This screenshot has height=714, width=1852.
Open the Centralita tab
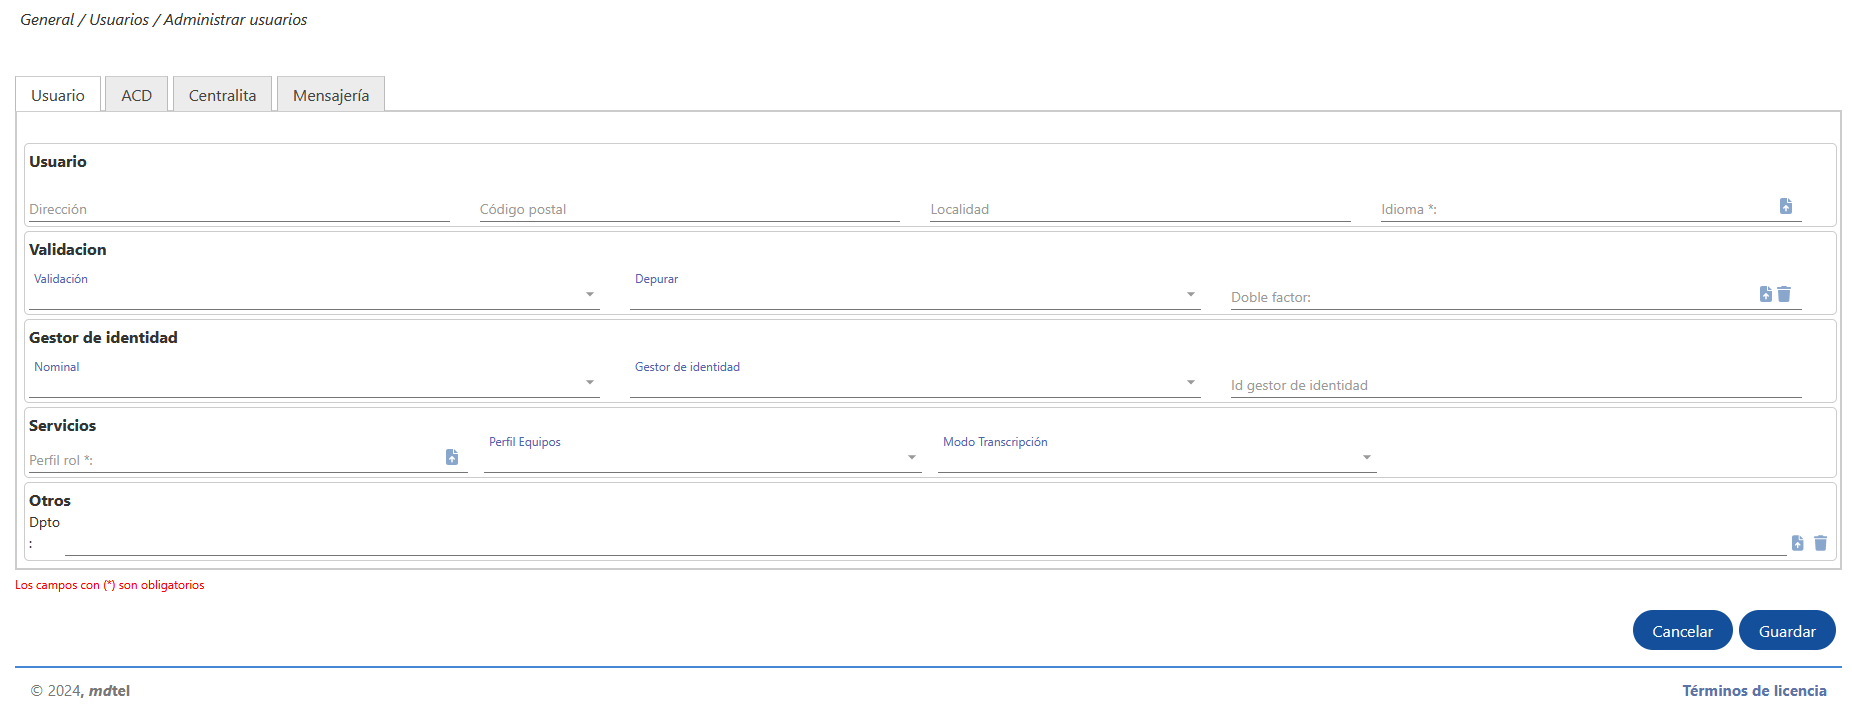(x=222, y=95)
